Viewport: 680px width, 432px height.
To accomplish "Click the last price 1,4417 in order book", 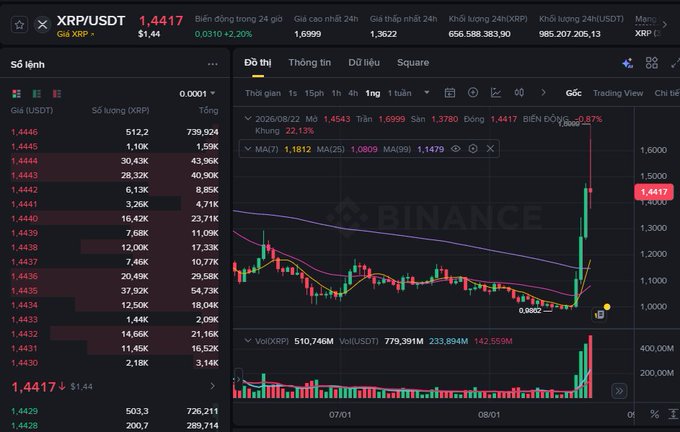I will (x=33, y=387).
